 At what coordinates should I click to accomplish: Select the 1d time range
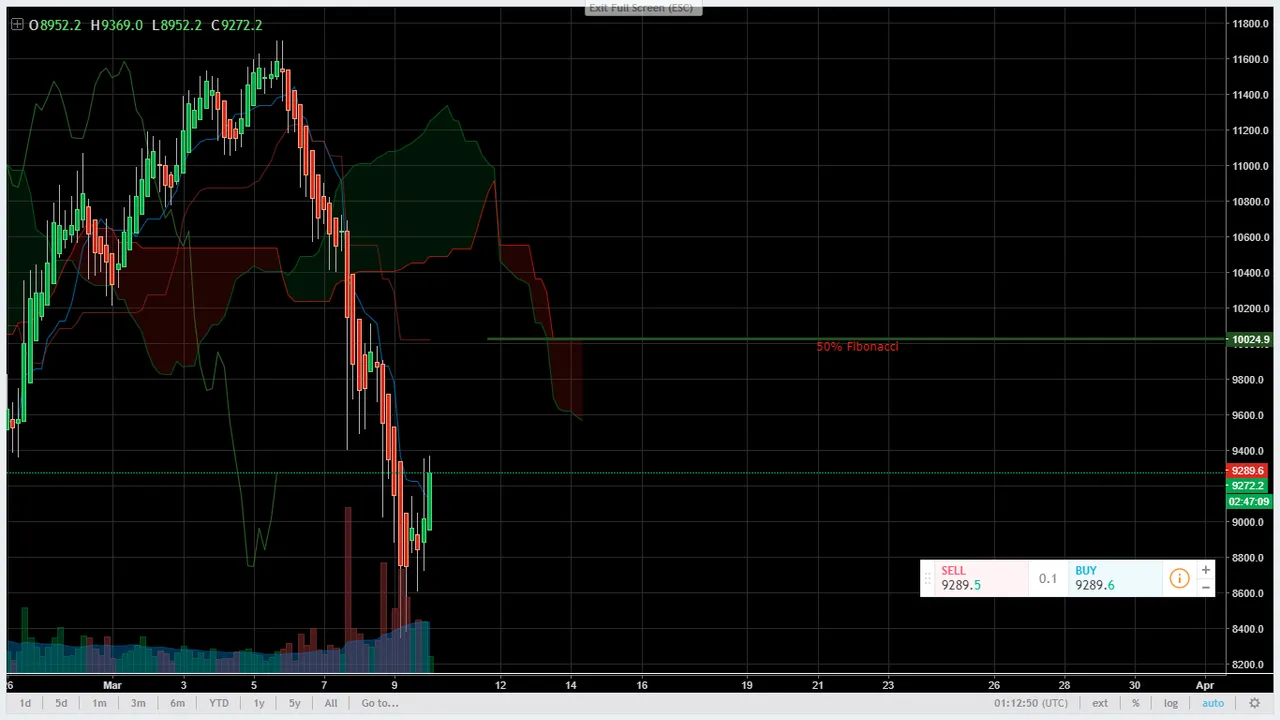[25, 703]
